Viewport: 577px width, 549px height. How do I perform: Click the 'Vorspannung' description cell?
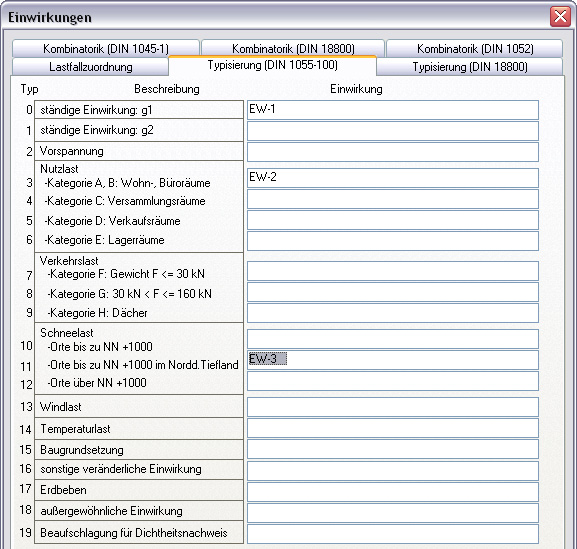coord(139,151)
